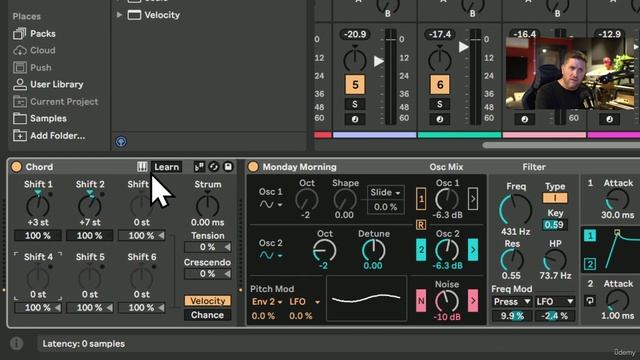Click the piano keys icon in Chord
640x360 pixels.
click(x=142, y=167)
